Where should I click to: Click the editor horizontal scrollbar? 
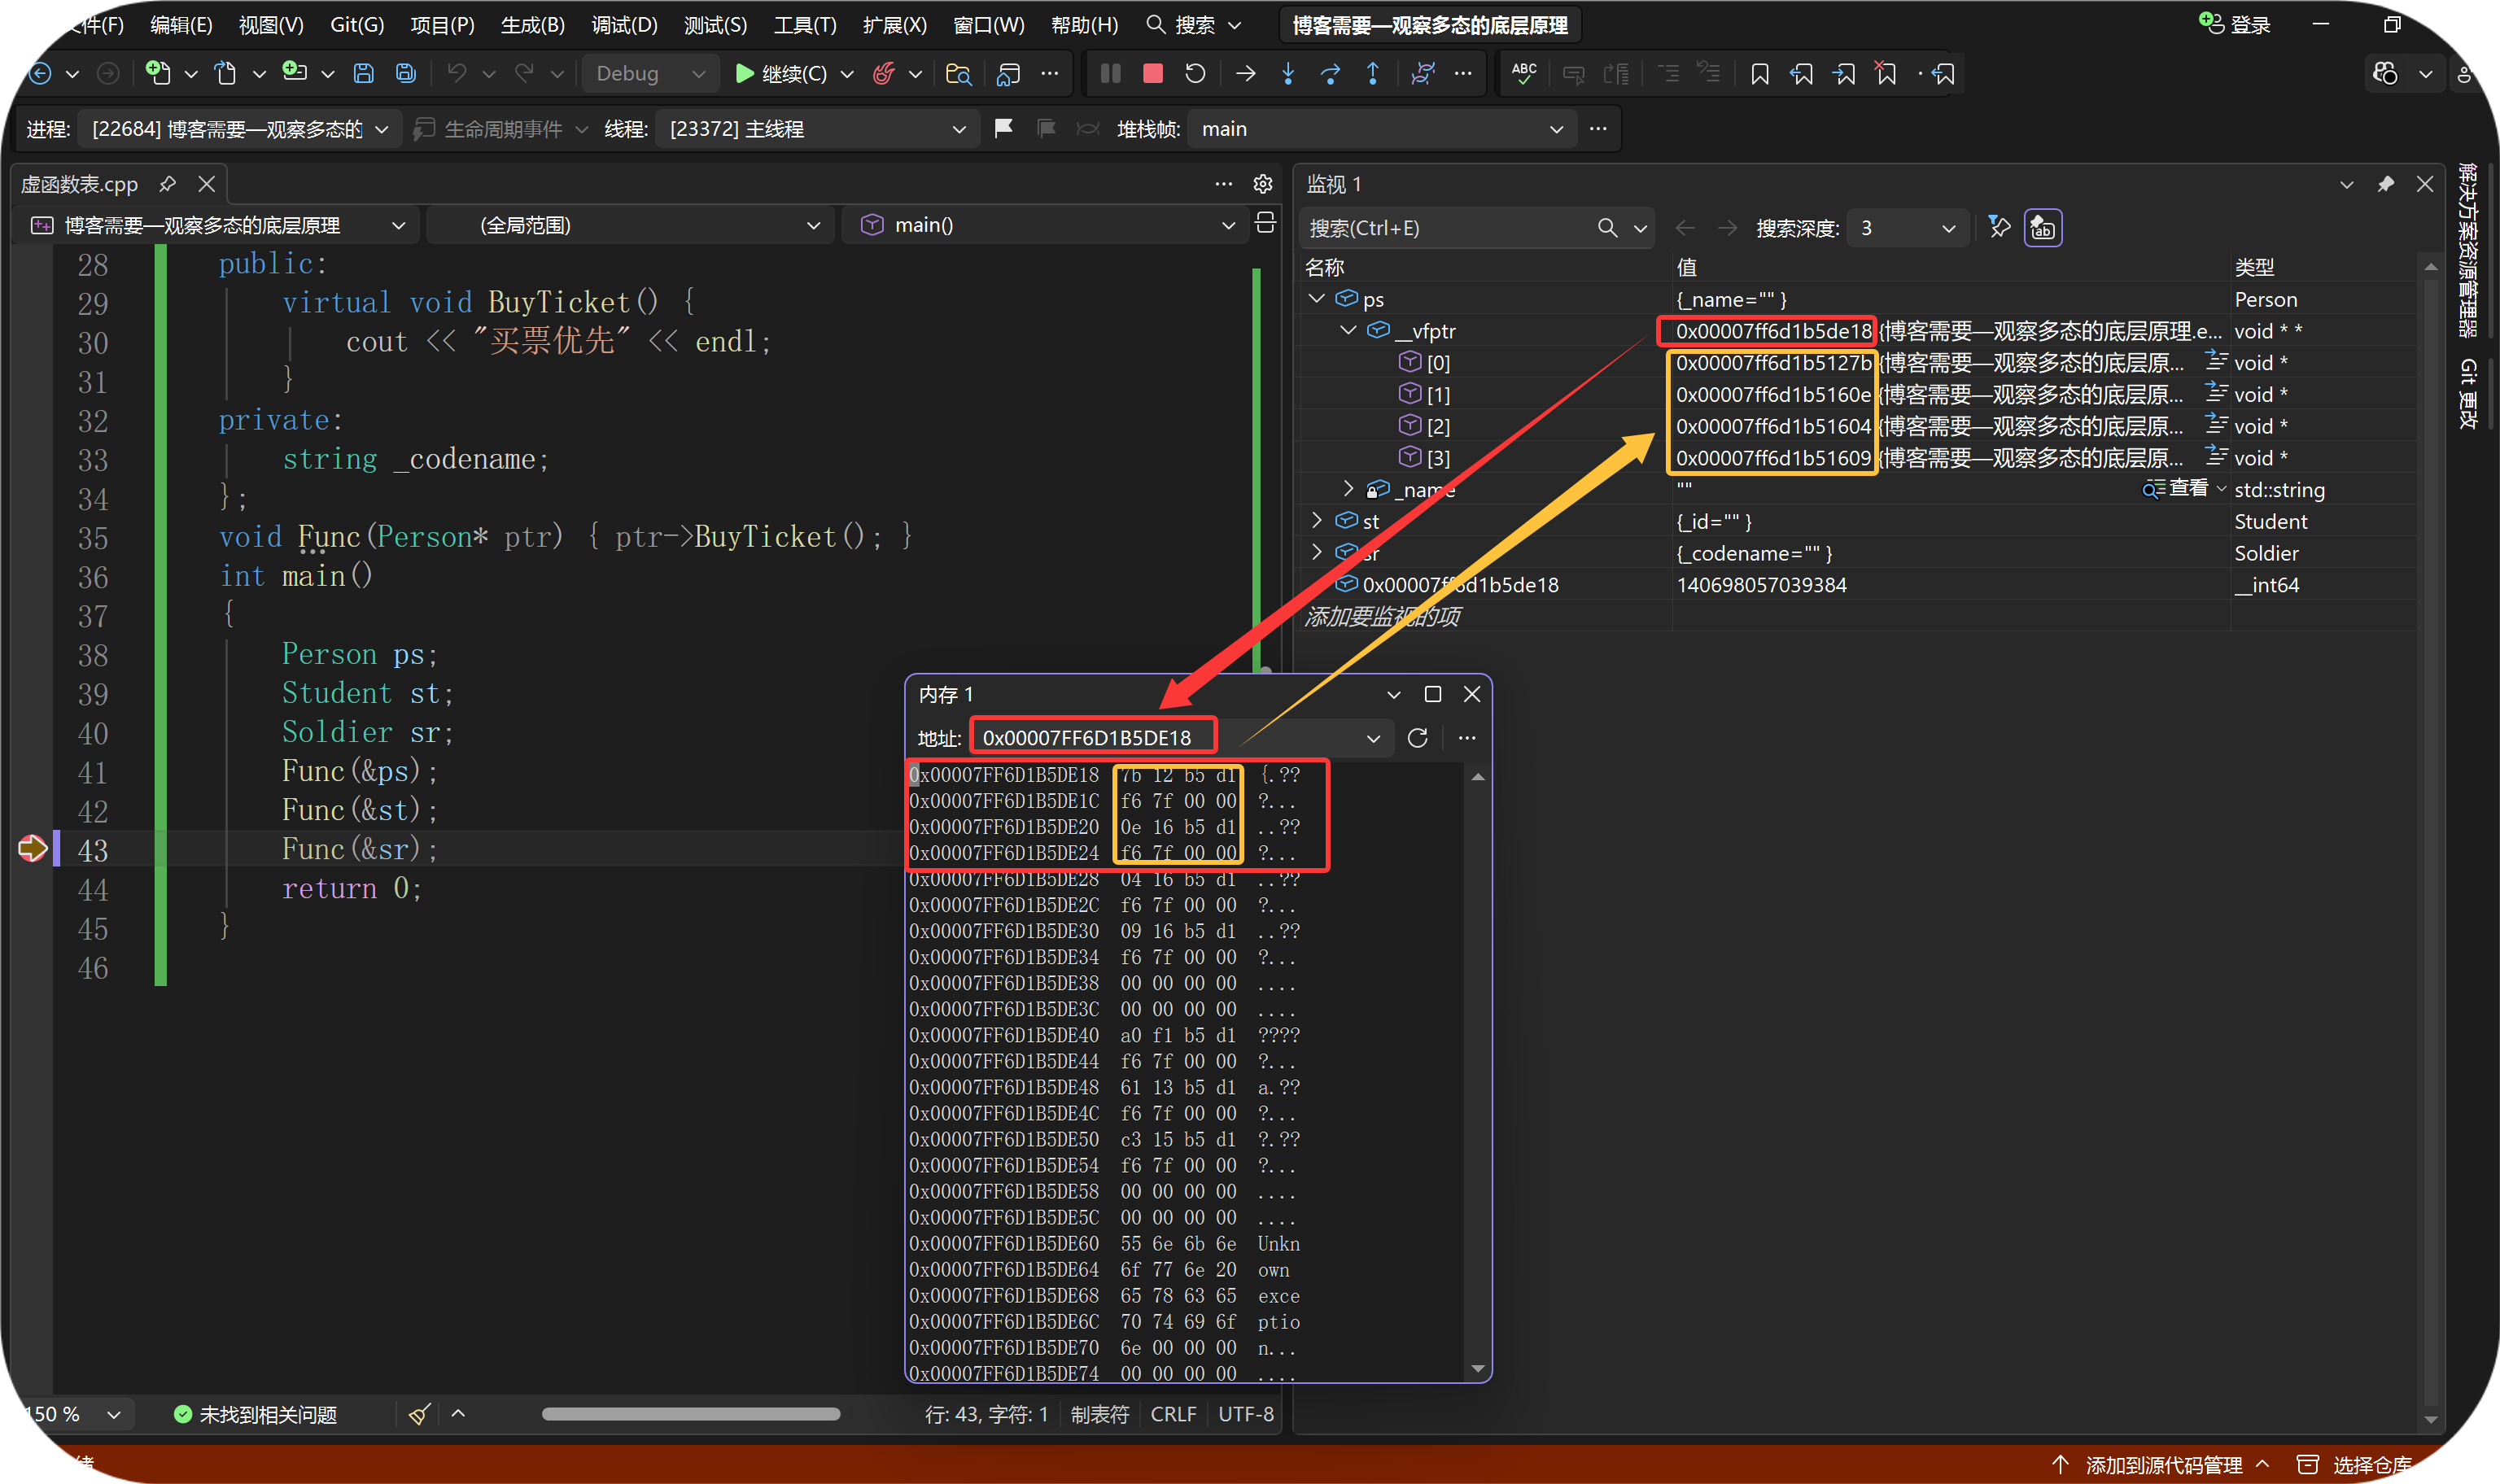point(690,1414)
